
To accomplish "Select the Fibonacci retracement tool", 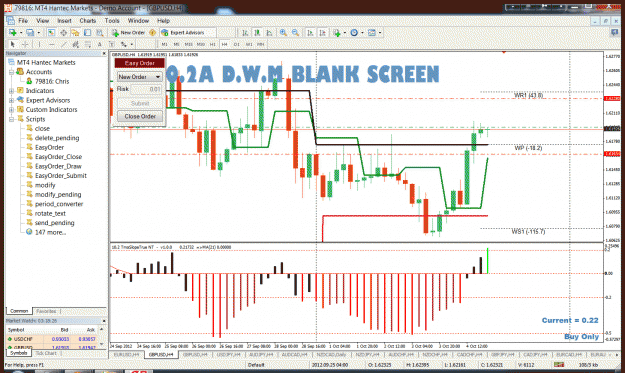I will click(87, 44).
